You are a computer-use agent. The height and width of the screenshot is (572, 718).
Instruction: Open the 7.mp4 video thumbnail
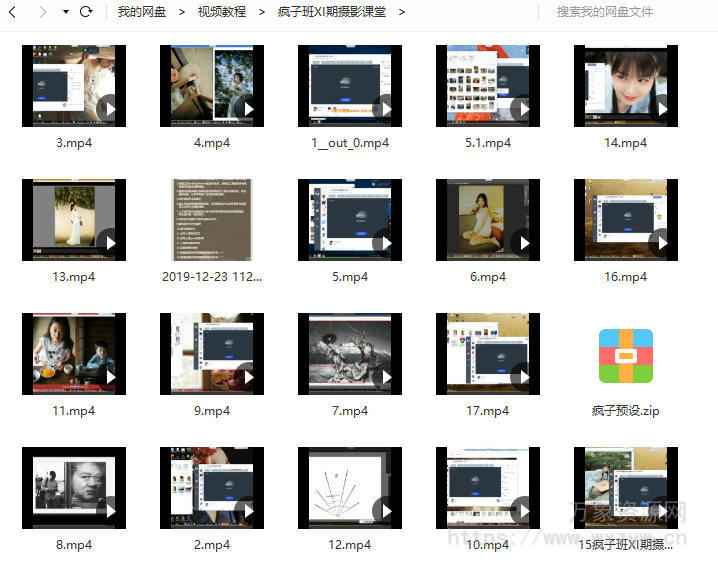(x=349, y=354)
